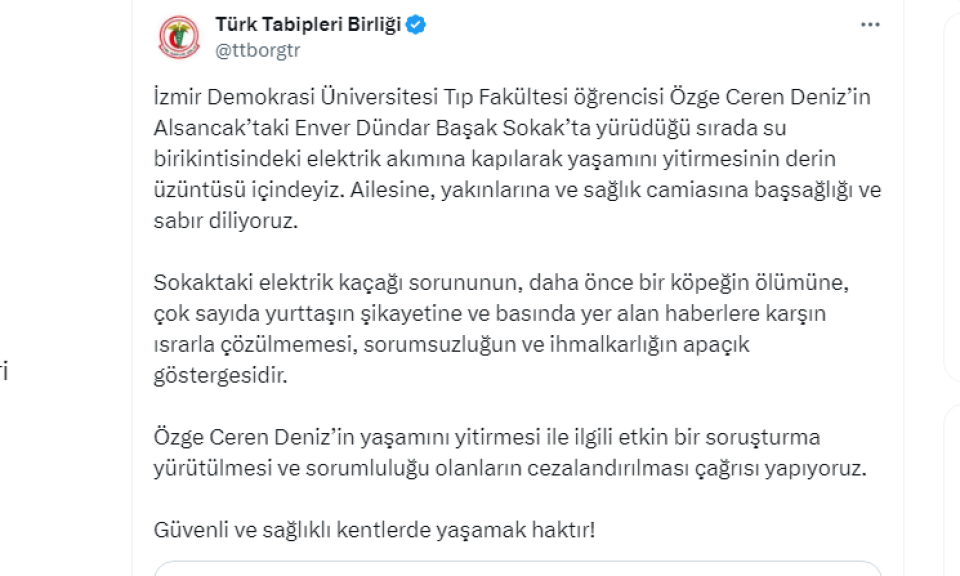Click the phrase 'çok sayıda yurttaşın şikayetine'
Screen dimensions: 960x576
pyautogui.click(x=308, y=313)
